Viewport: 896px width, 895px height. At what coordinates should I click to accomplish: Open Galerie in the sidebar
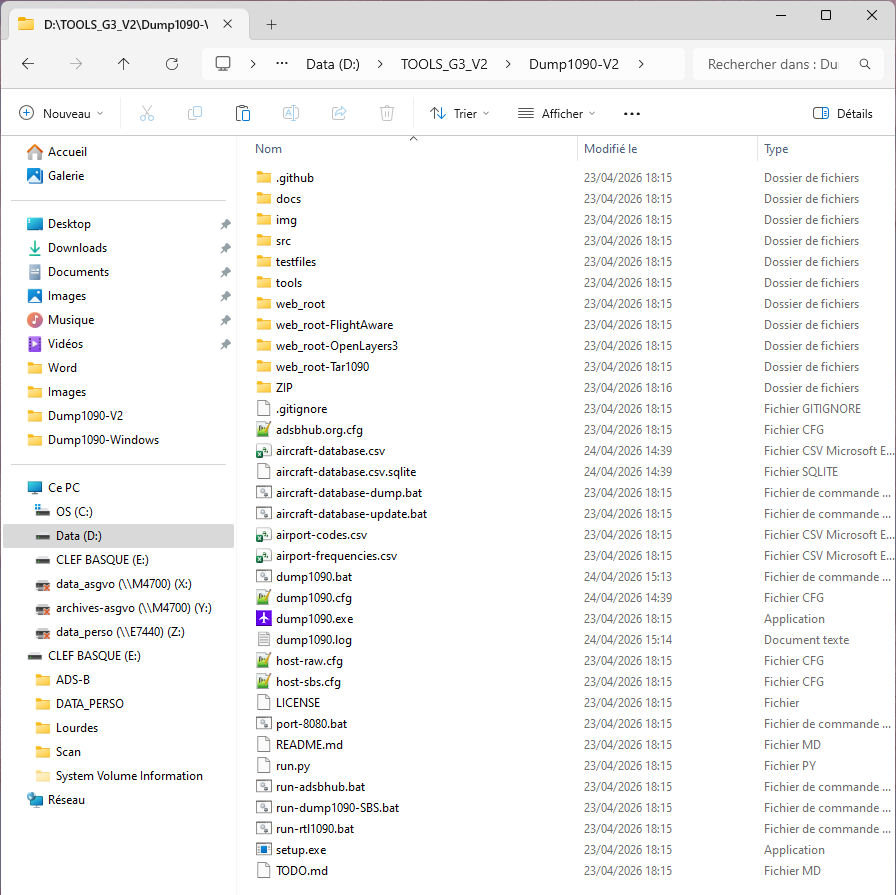55,176
